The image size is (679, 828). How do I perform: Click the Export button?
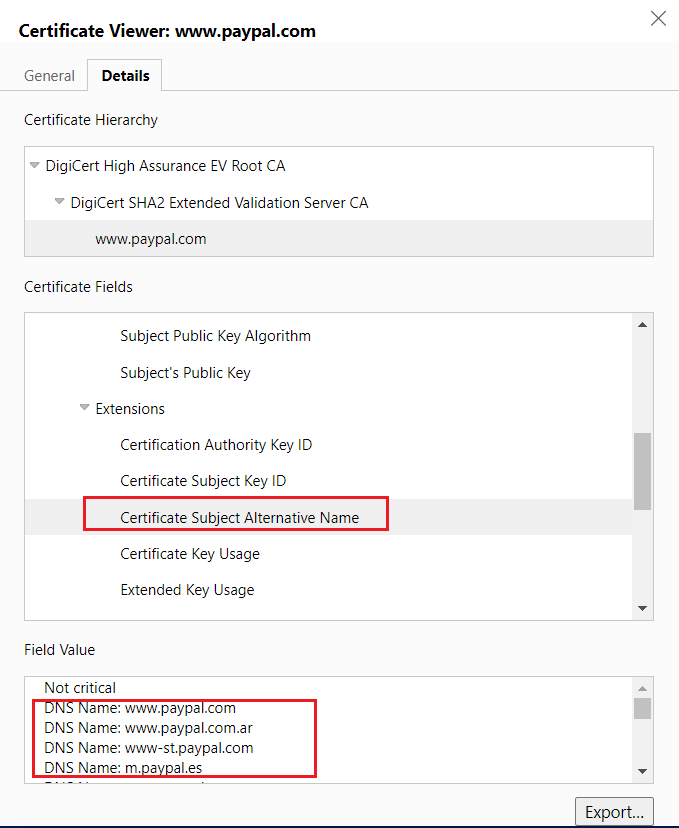(614, 812)
